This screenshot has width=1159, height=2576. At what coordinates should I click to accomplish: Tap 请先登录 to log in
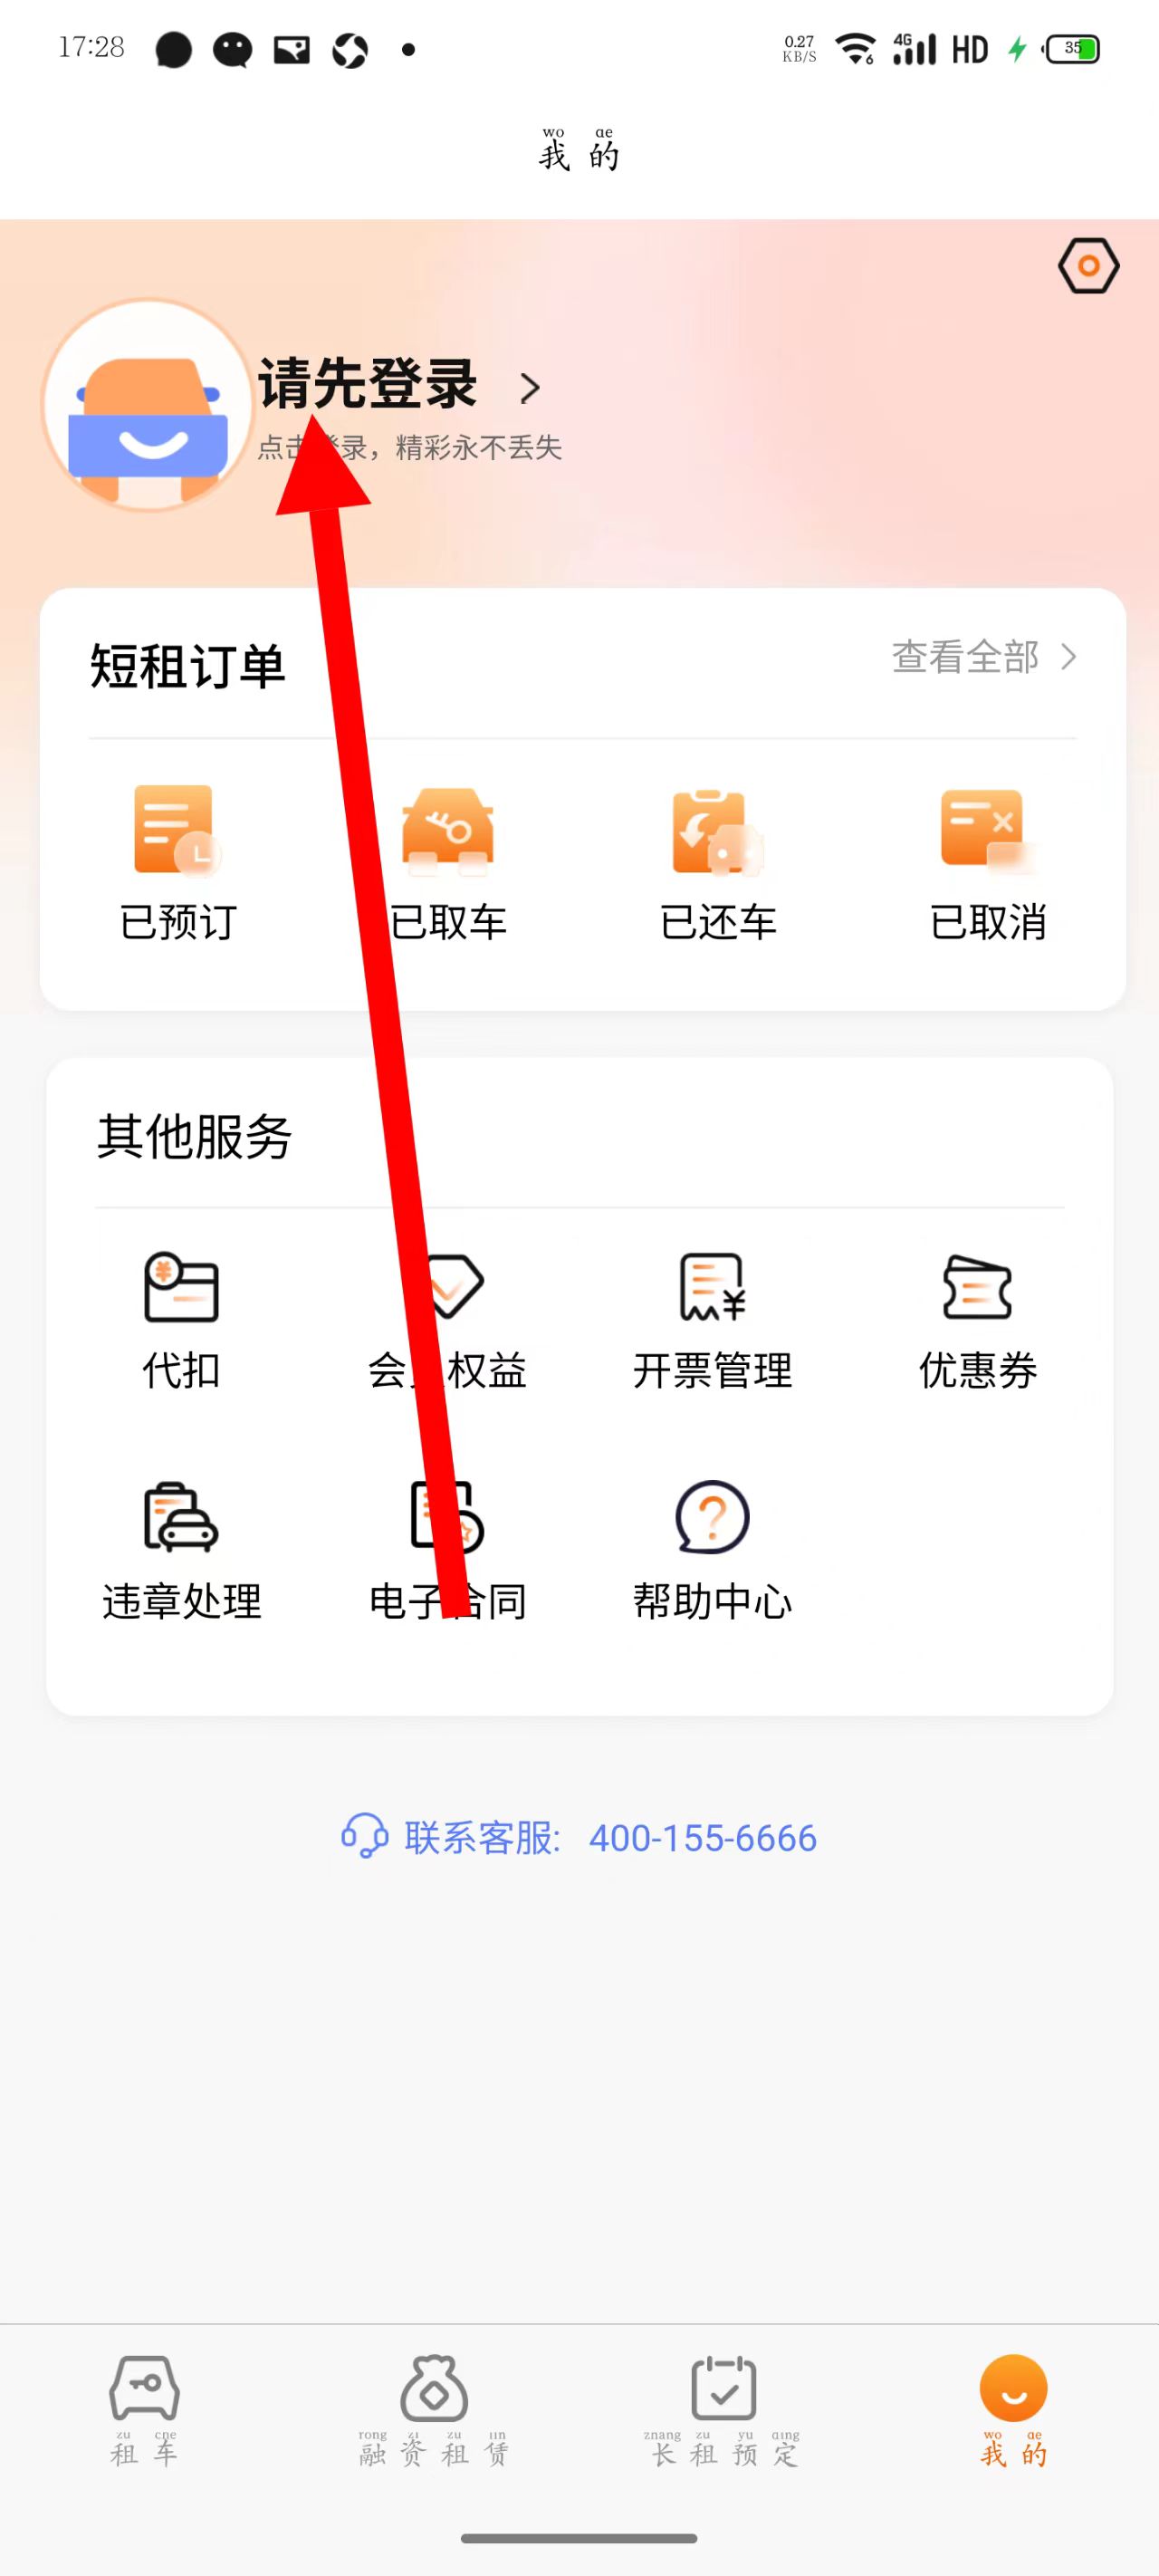(367, 383)
